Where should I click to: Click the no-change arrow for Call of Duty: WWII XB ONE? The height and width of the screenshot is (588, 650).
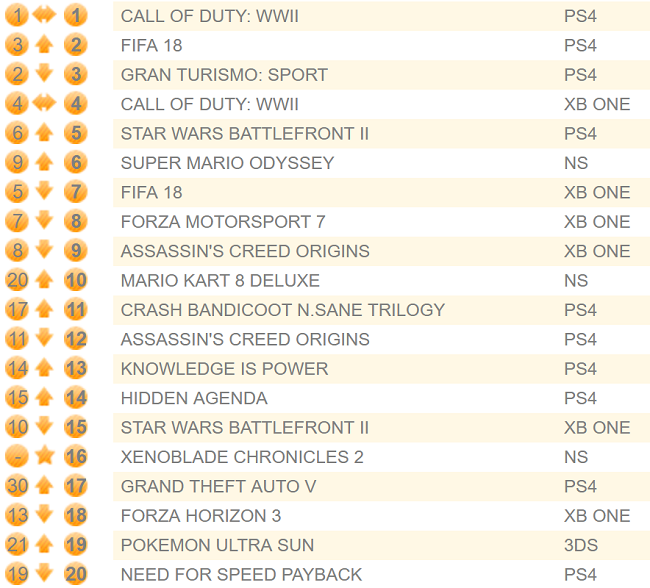[44, 104]
